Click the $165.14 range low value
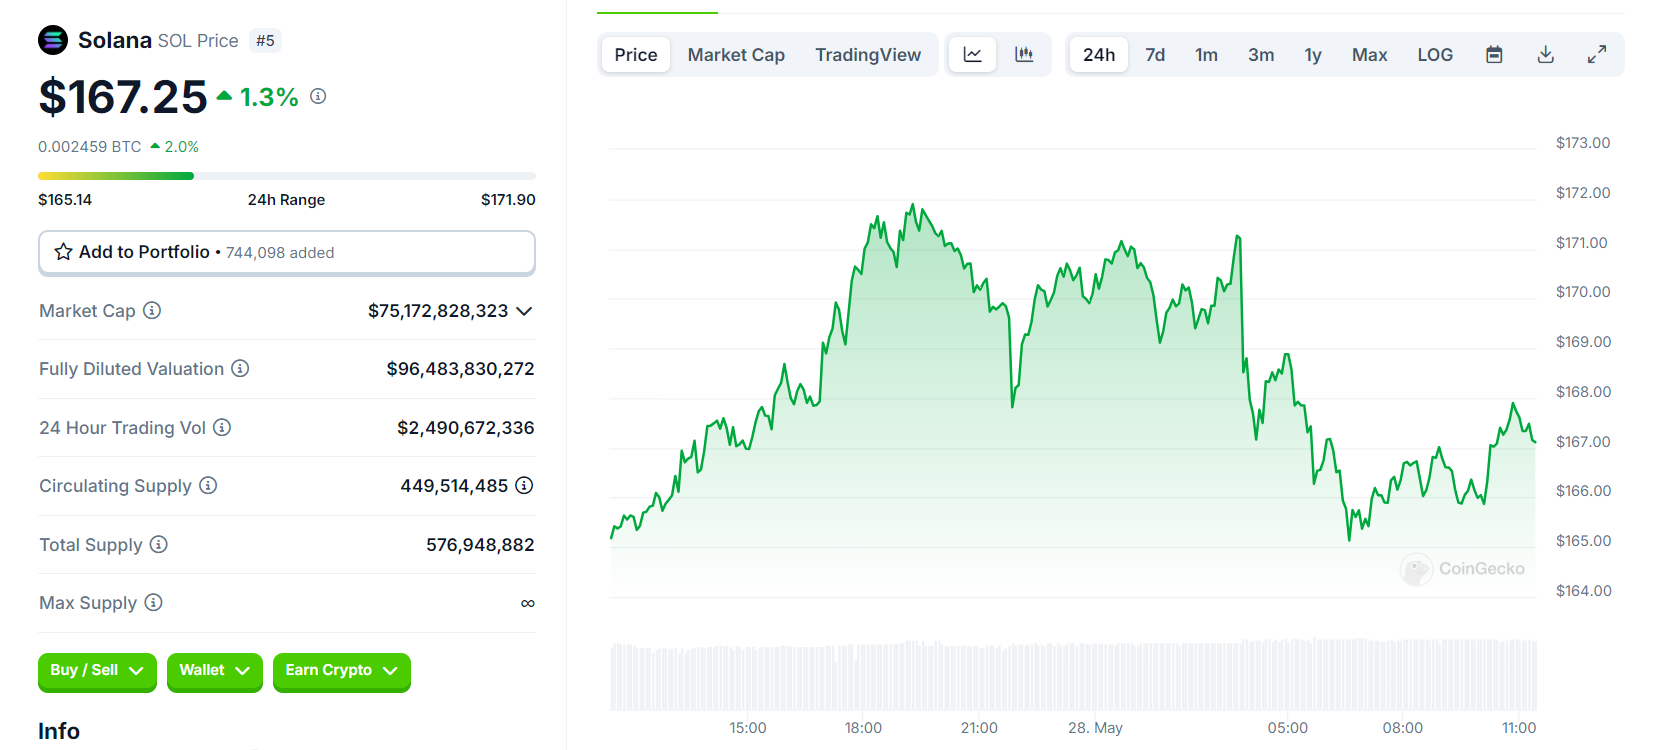The width and height of the screenshot is (1656, 750). pos(65,200)
